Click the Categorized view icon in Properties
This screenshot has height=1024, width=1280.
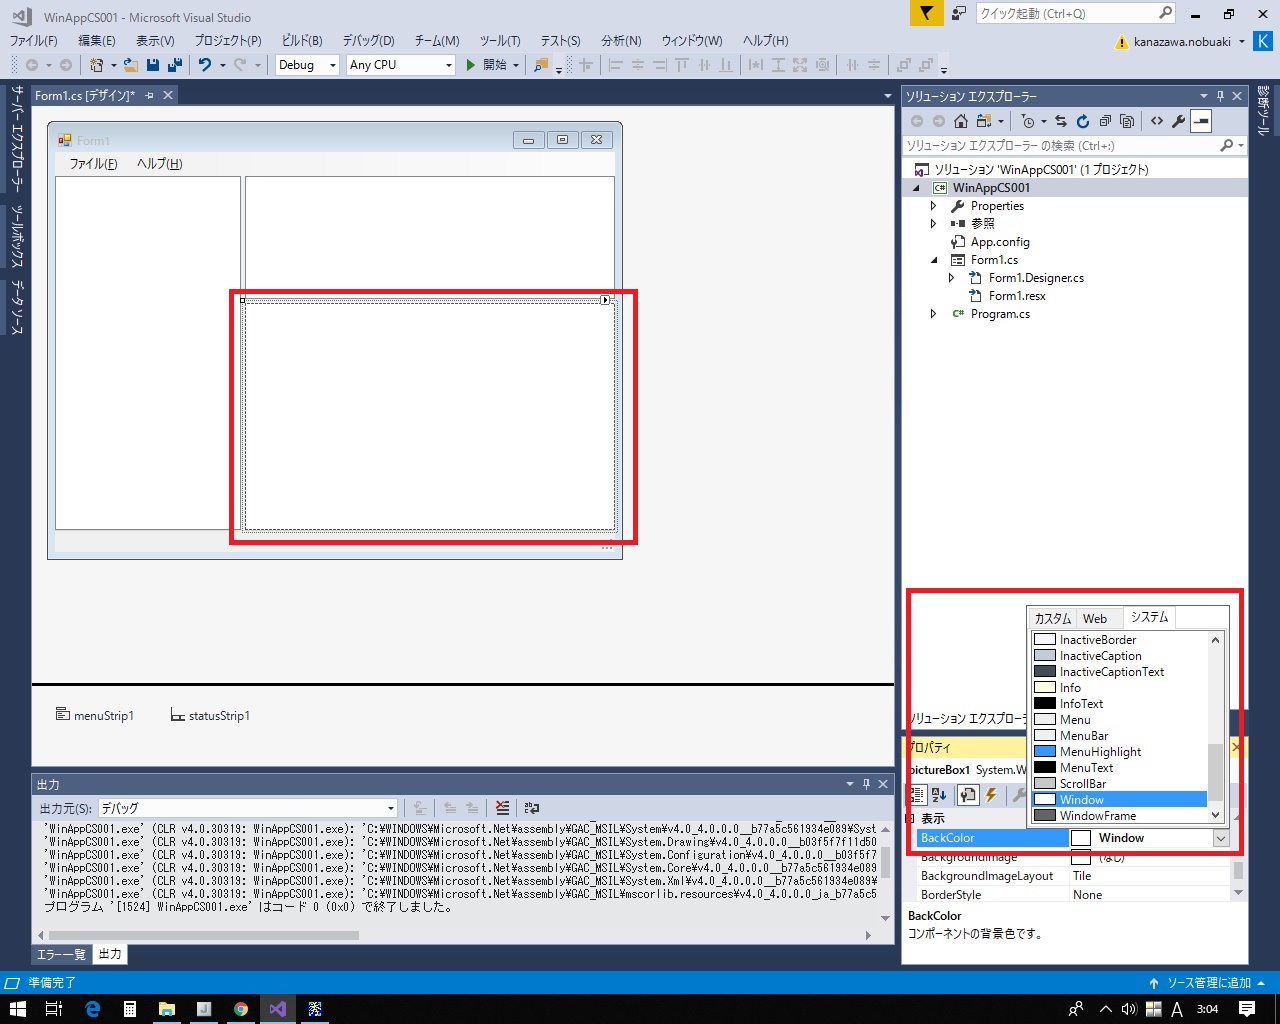coord(917,795)
